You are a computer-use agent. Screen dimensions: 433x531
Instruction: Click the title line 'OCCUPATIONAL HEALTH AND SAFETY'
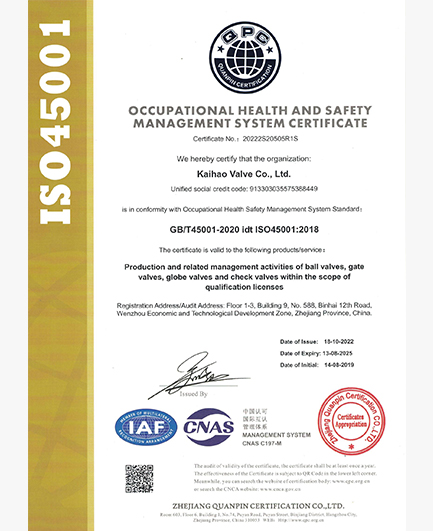250,110
